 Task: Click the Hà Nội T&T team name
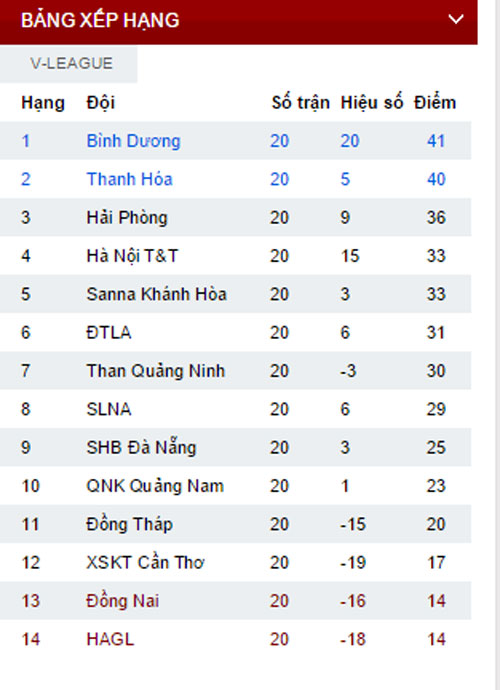click(x=132, y=256)
